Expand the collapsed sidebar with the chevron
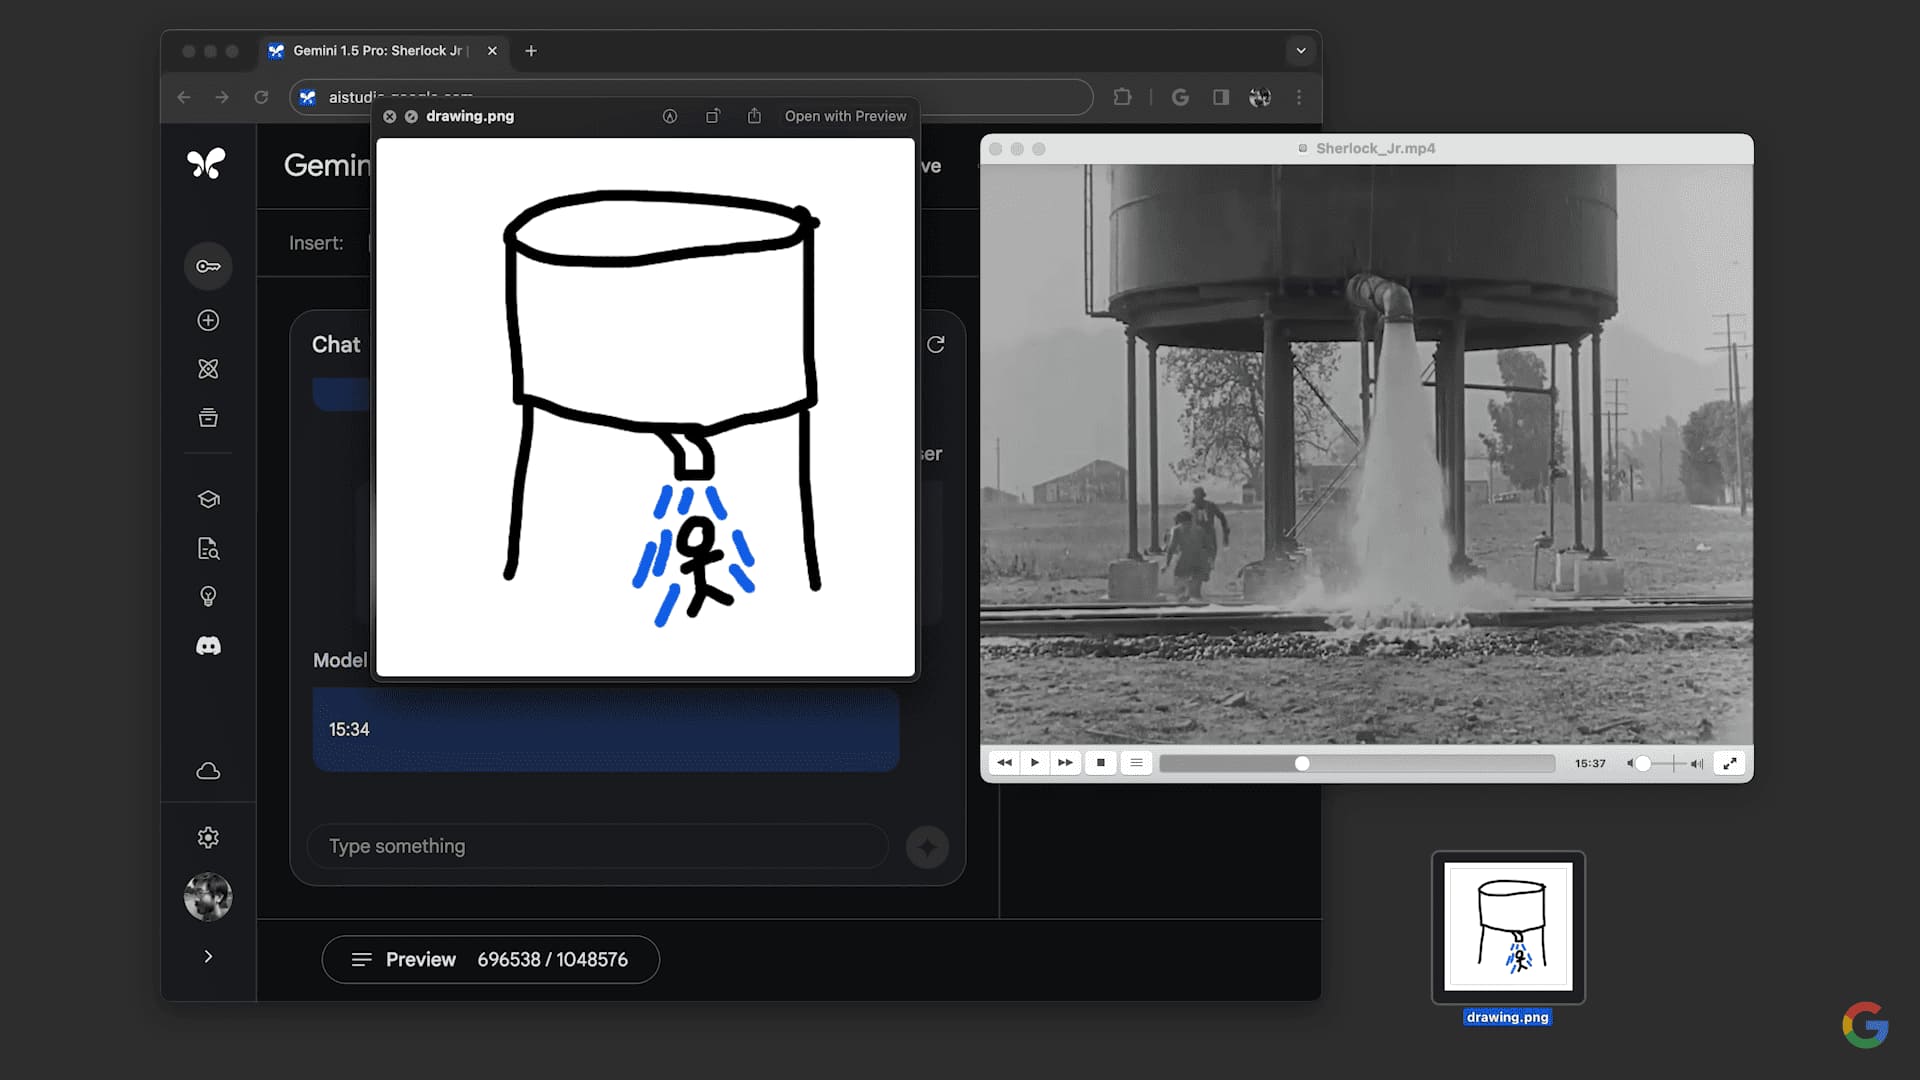This screenshot has height=1080, width=1920. tap(208, 956)
